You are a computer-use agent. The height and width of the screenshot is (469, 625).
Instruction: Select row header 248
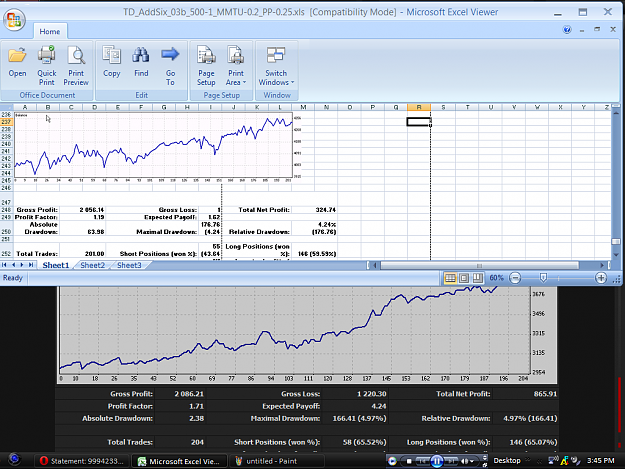coord(6,210)
